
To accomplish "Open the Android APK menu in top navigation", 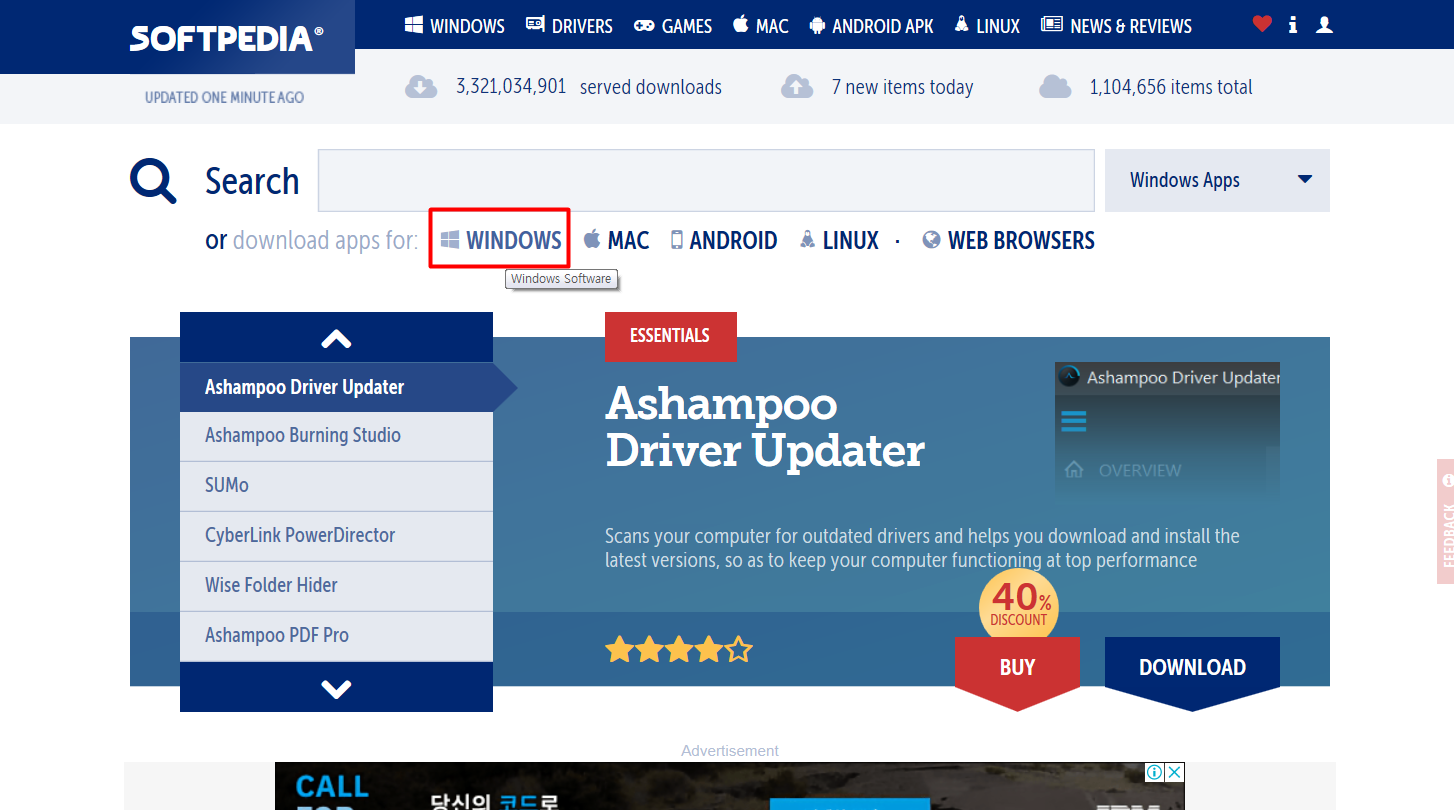I will pos(871,26).
